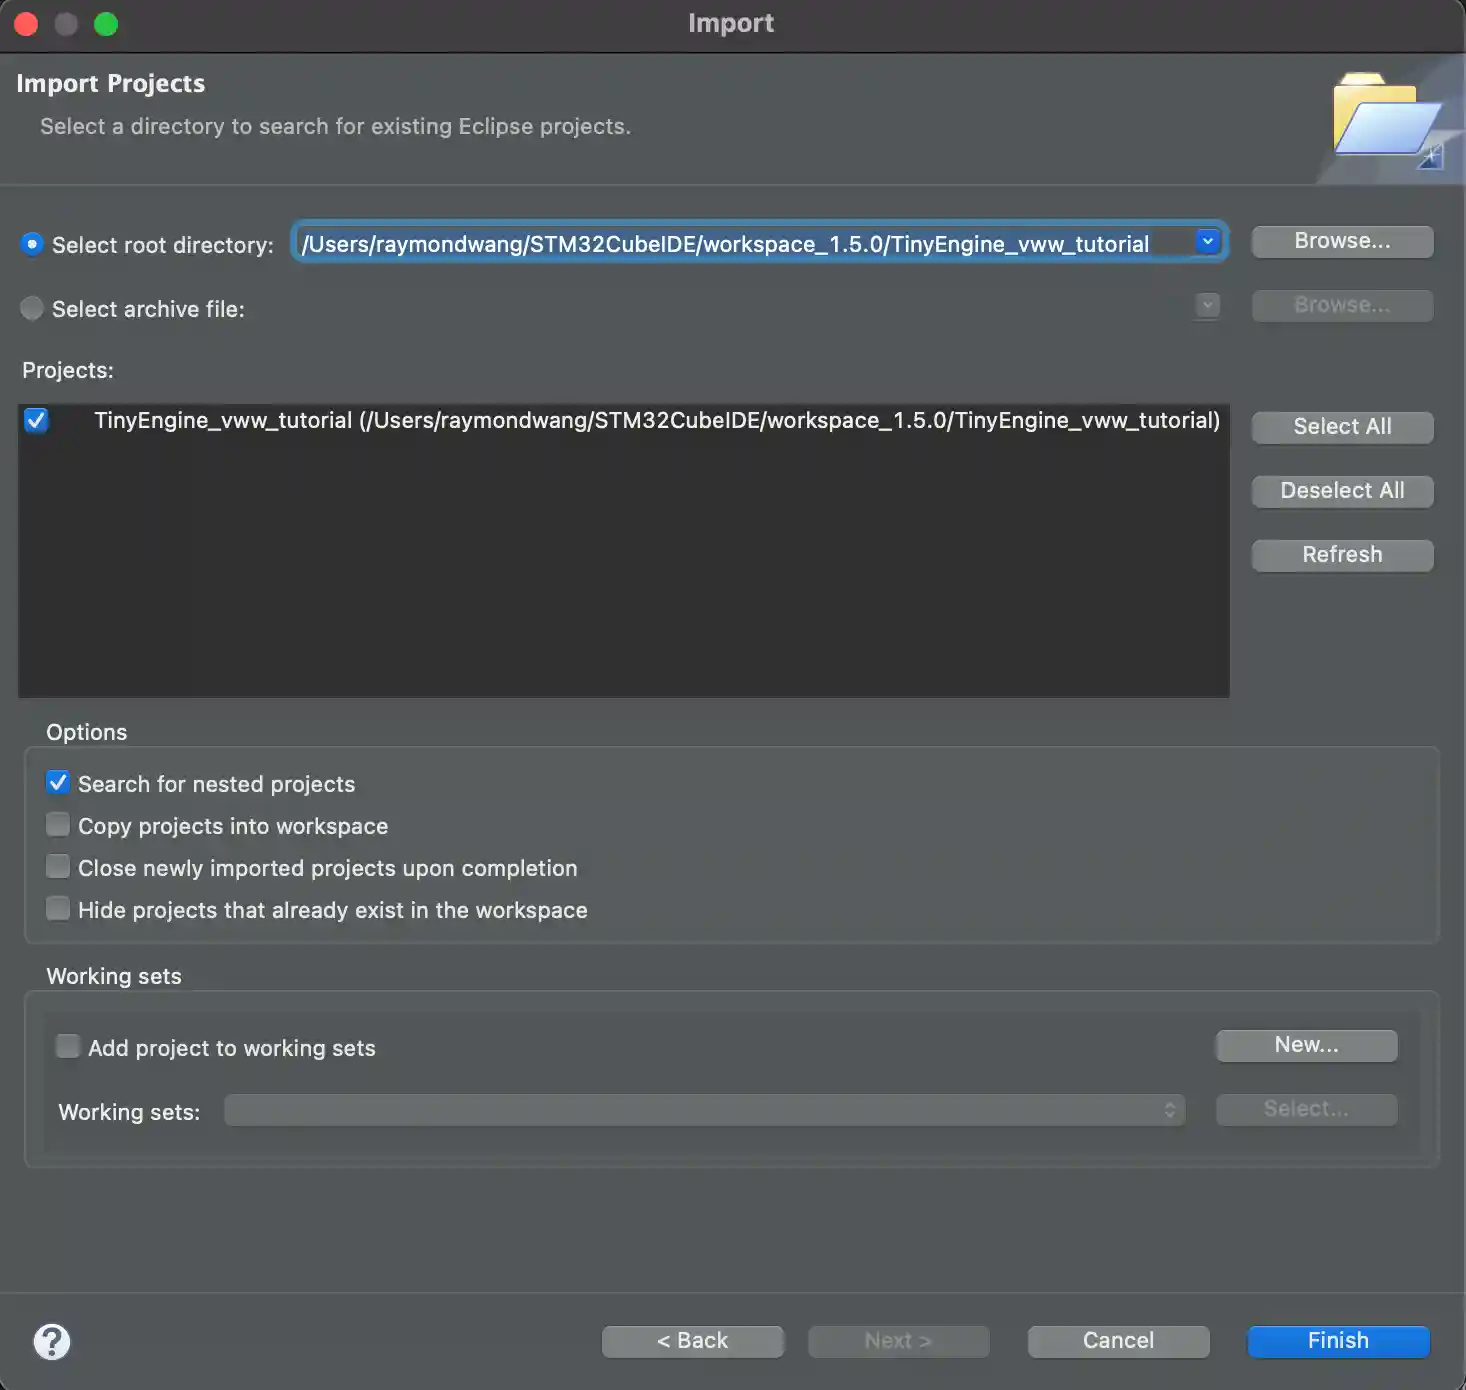Click Finish to import the project

1338,1341
